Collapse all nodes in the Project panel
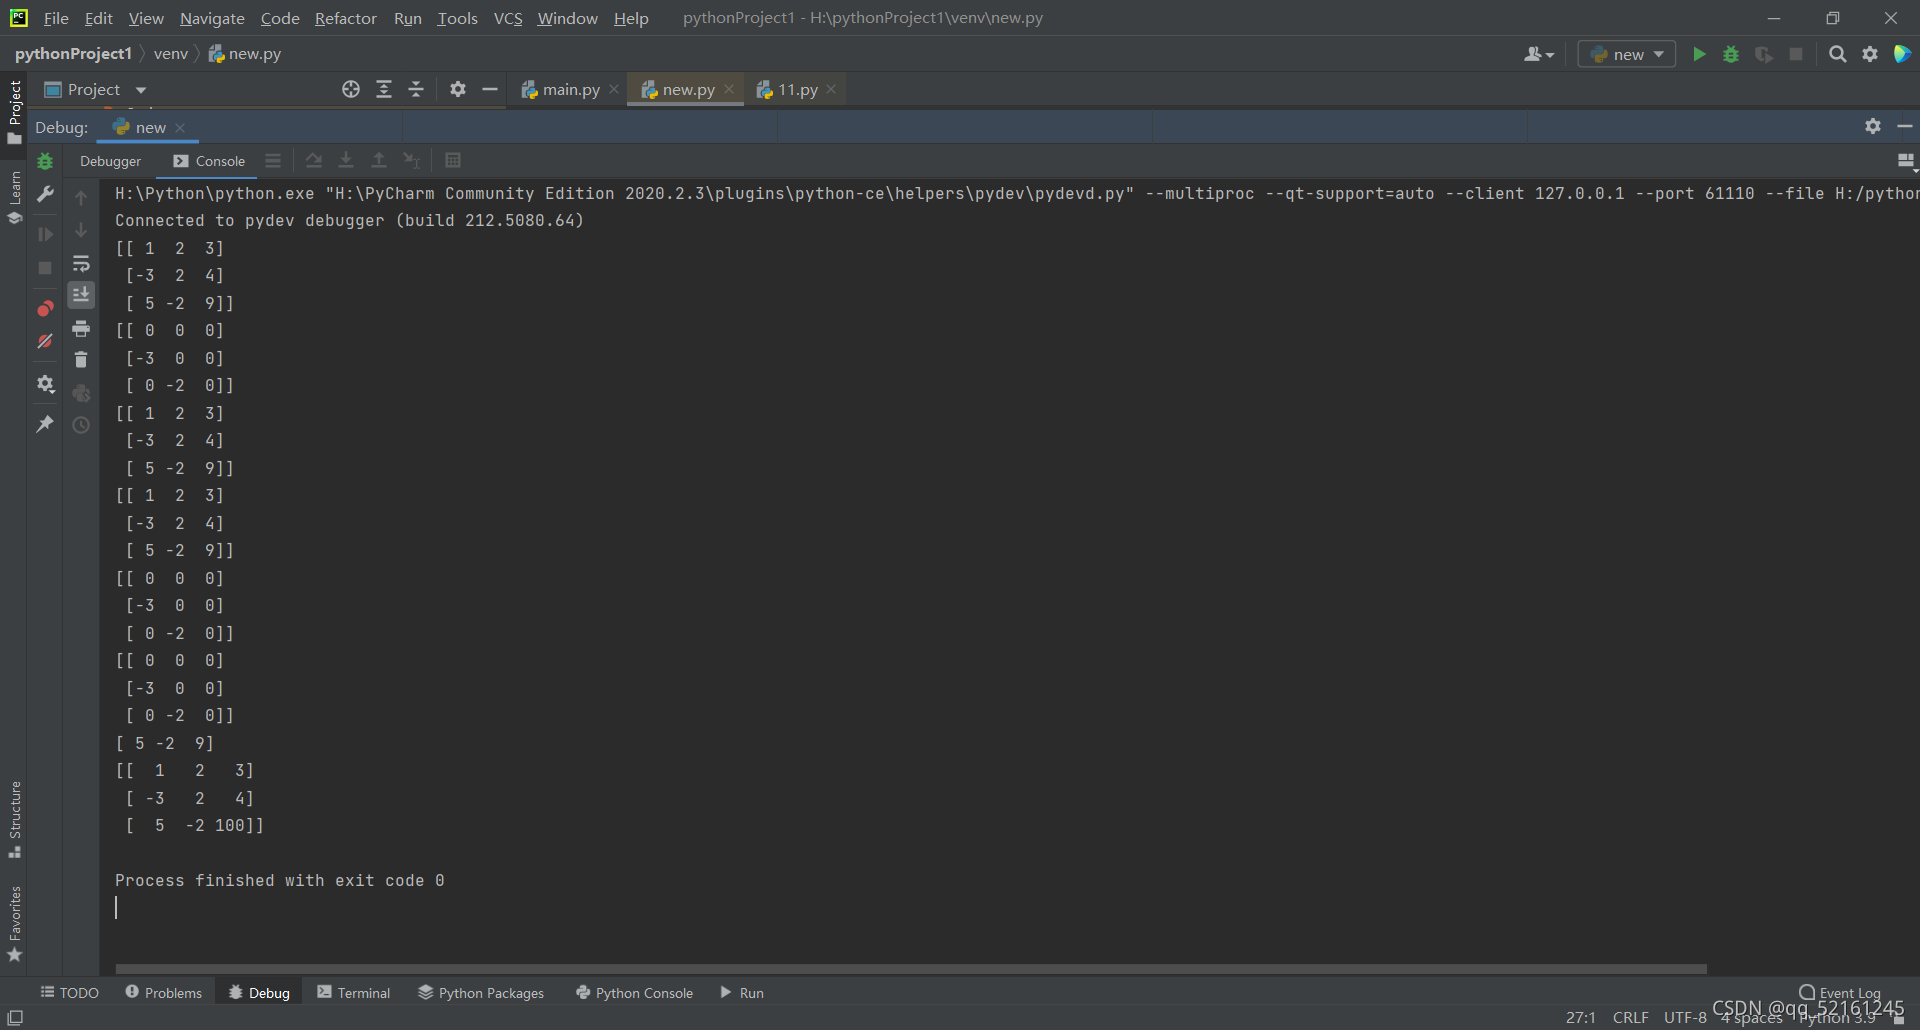Screen dimensions: 1920x1030 (x=416, y=89)
